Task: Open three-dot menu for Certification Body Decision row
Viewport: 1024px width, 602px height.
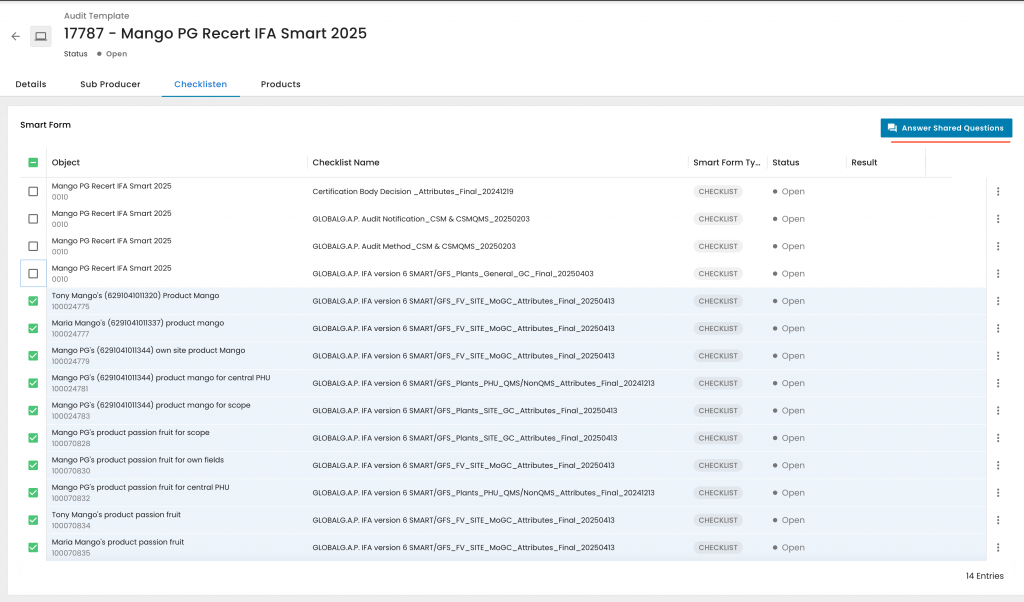Action: click(x=997, y=192)
